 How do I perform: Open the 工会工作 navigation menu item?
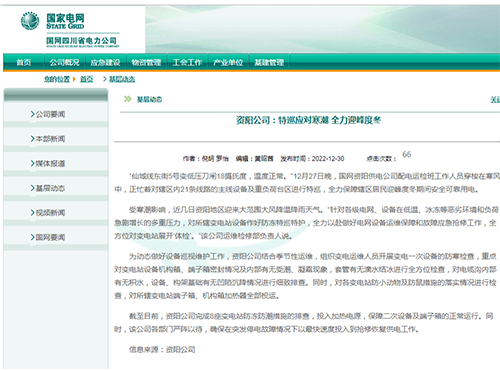[187, 62]
